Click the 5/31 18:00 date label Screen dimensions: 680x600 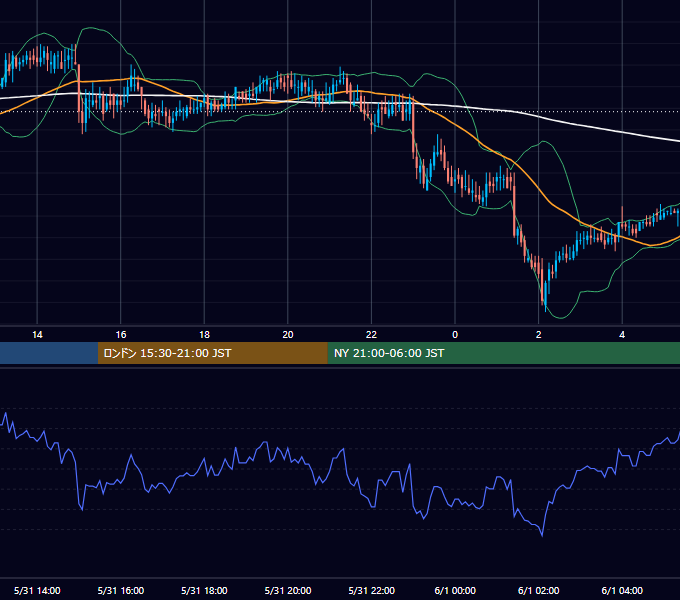click(x=204, y=590)
